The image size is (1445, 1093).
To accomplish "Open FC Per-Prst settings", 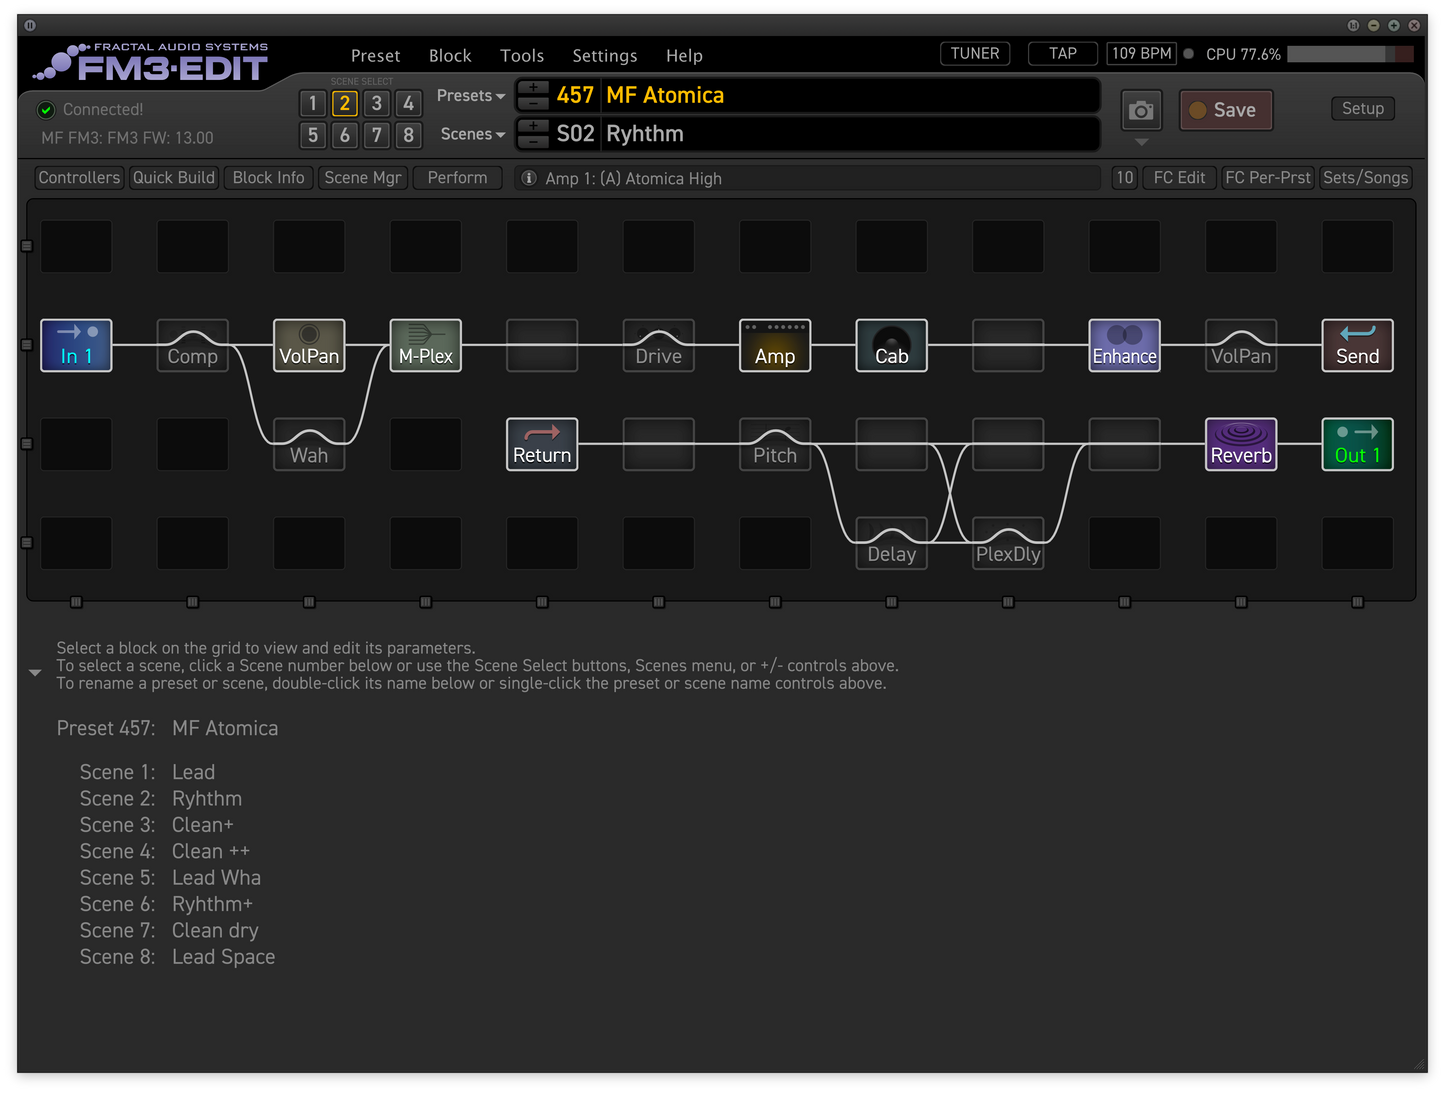I will 1268,178.
